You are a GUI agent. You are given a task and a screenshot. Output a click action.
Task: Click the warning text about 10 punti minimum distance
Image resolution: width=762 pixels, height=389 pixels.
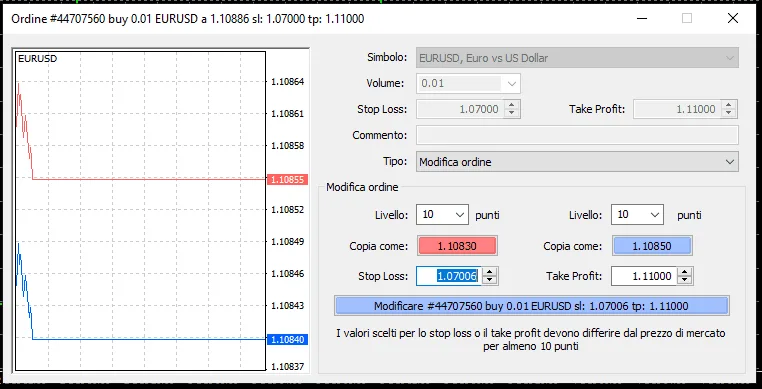point(531,340)
